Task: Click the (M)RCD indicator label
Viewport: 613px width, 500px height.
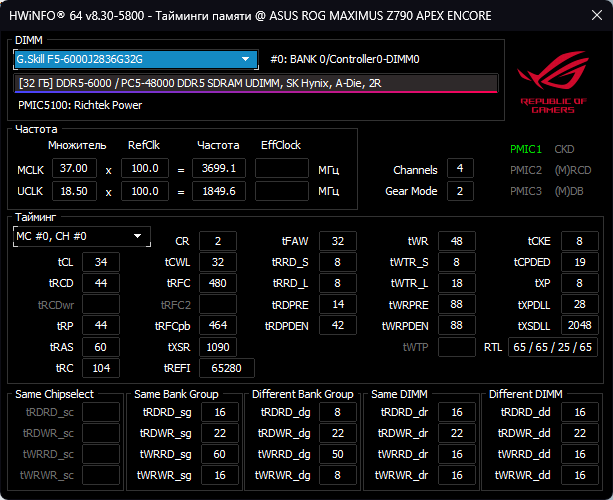Action: pyautogui.click(x=573, y=170)
